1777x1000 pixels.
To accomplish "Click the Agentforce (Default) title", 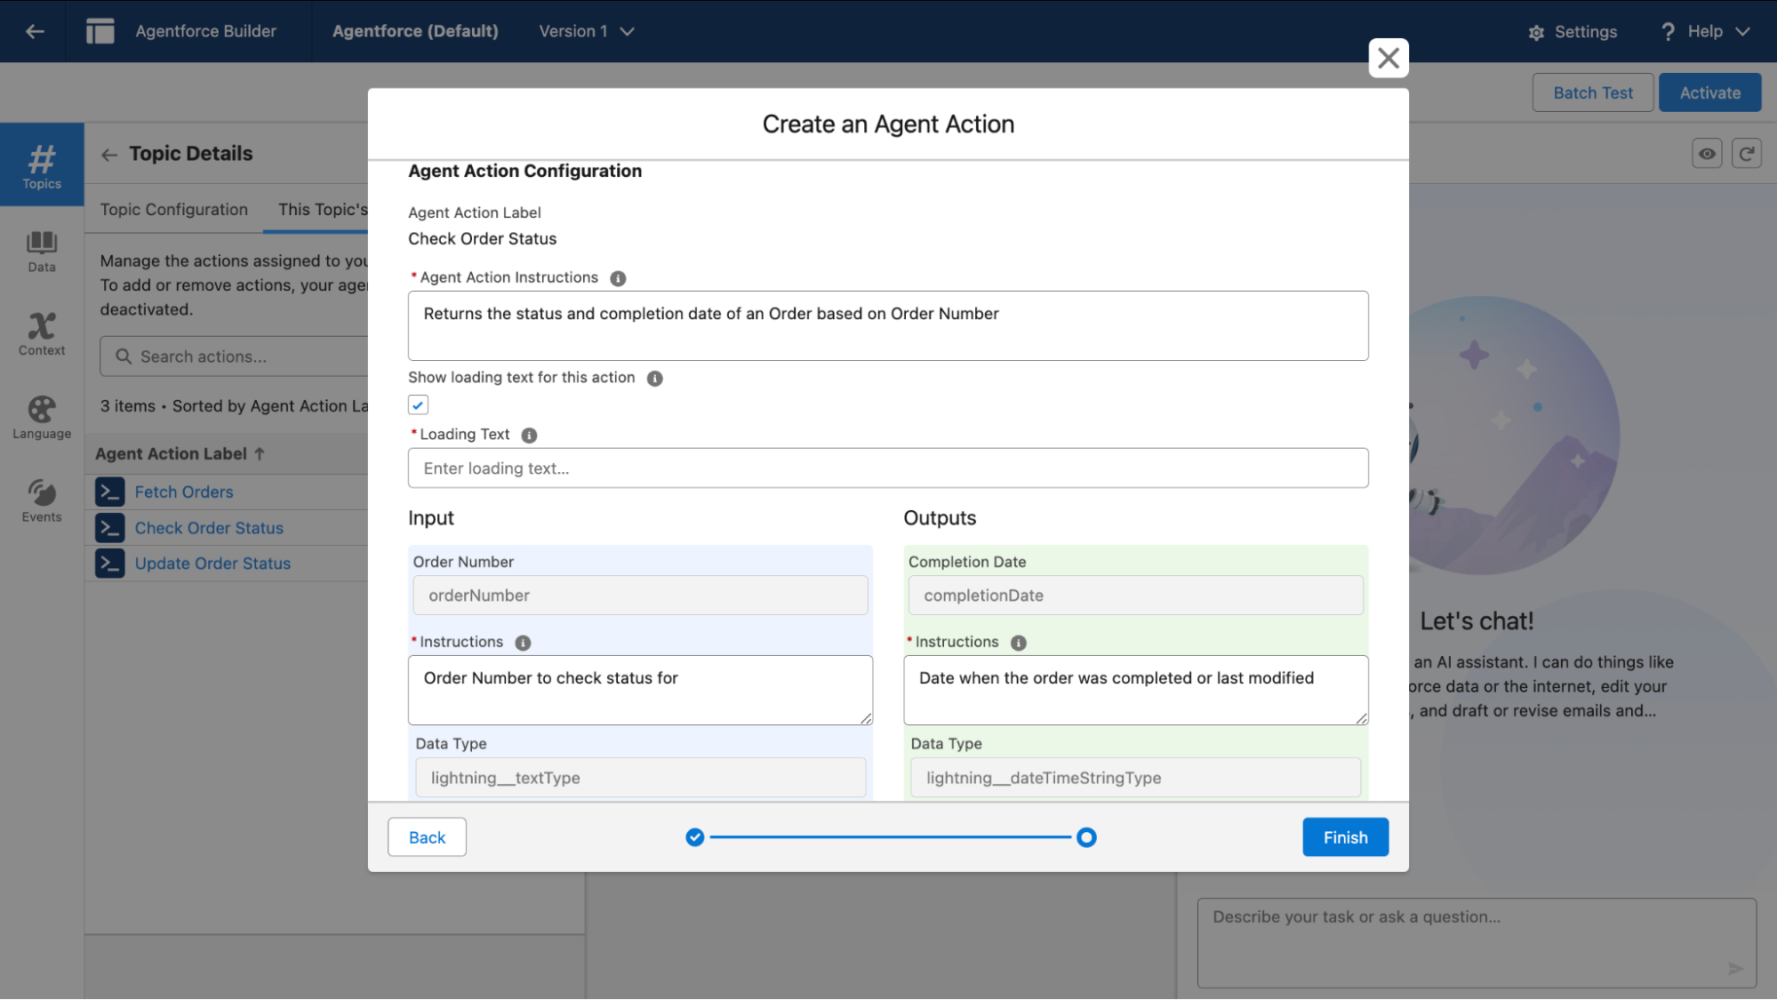I will click(415, 31).
